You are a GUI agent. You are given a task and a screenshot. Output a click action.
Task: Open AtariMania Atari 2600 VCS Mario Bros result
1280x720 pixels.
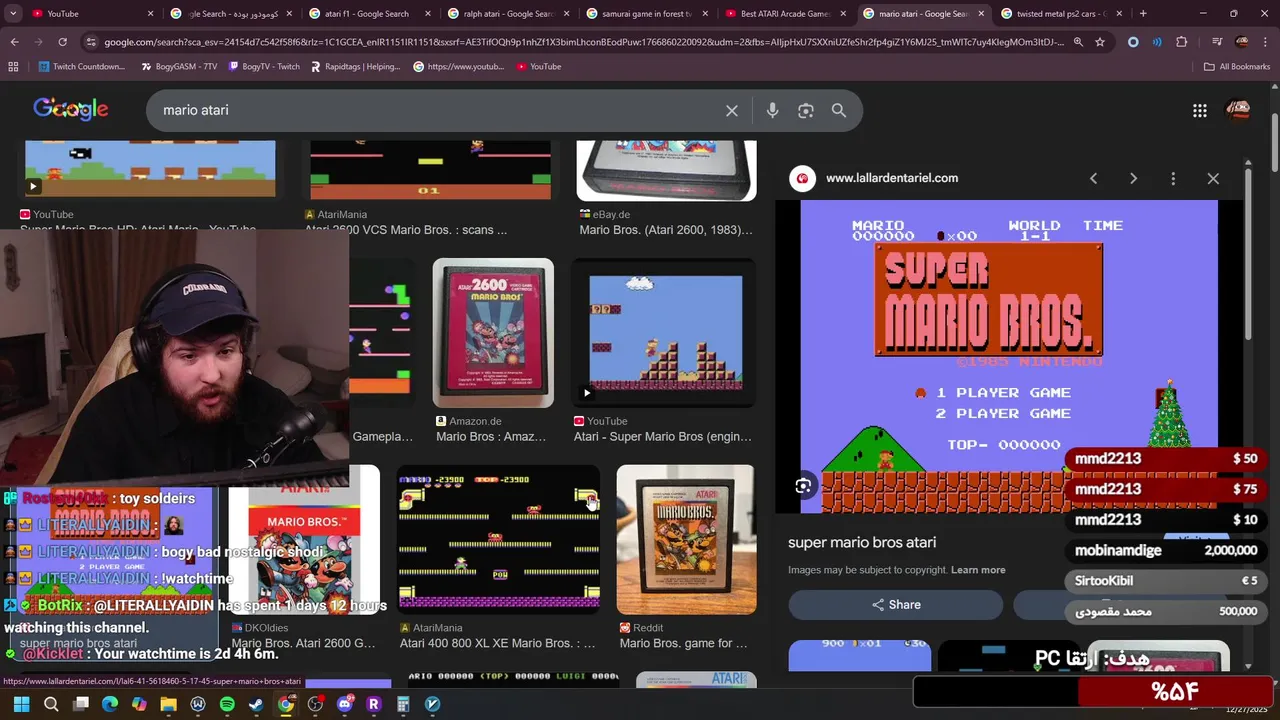coord(406,230)
